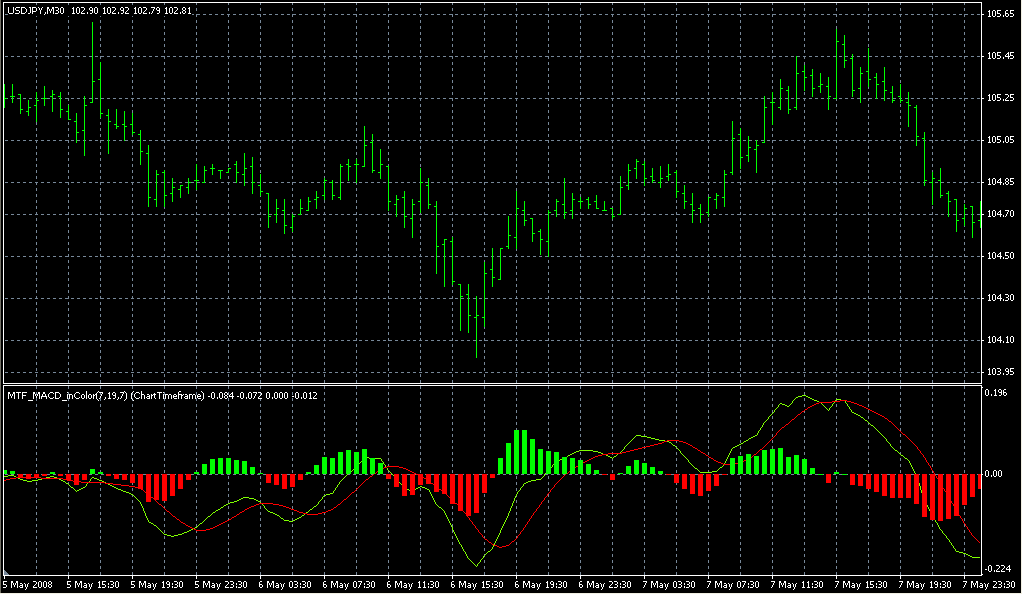Click the USDJPY,M30 chart title text
Viewport: 1024px width, 594px height.
tap(34, 10)
